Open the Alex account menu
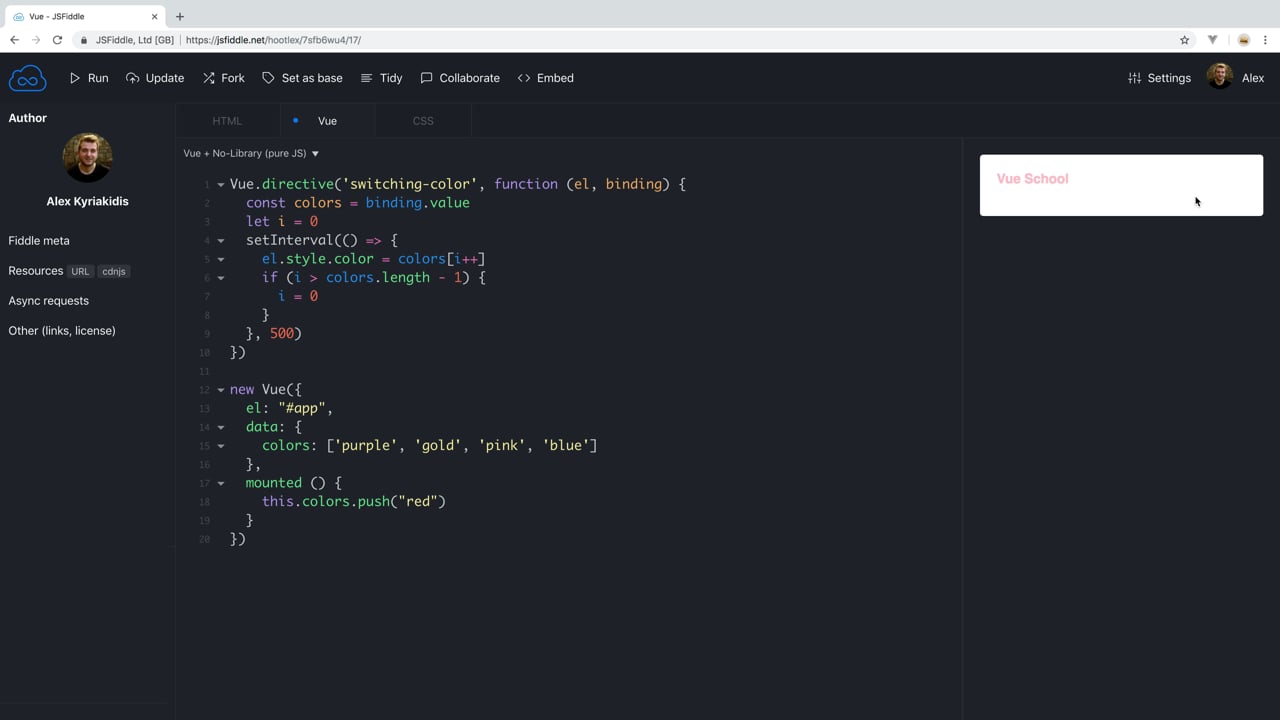 (1253, 78)
